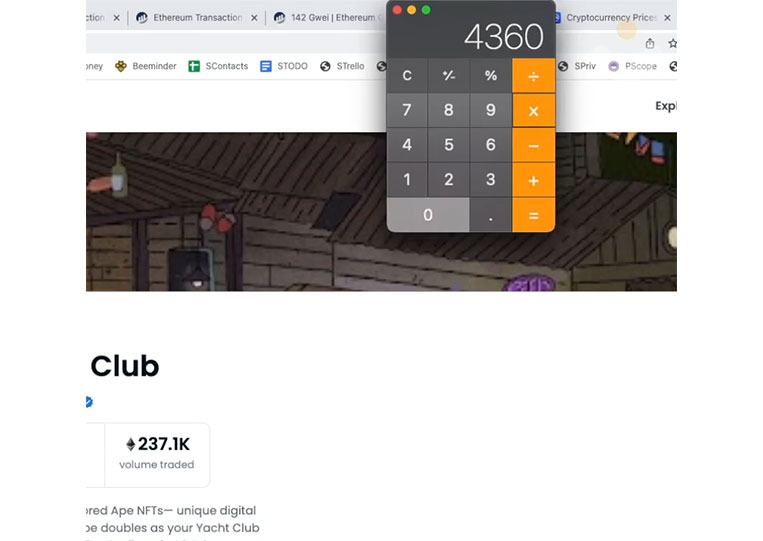Close the Cryptocurrency Prices tab
The width and height of the screenshot is (763, 541).
point(667,18)
